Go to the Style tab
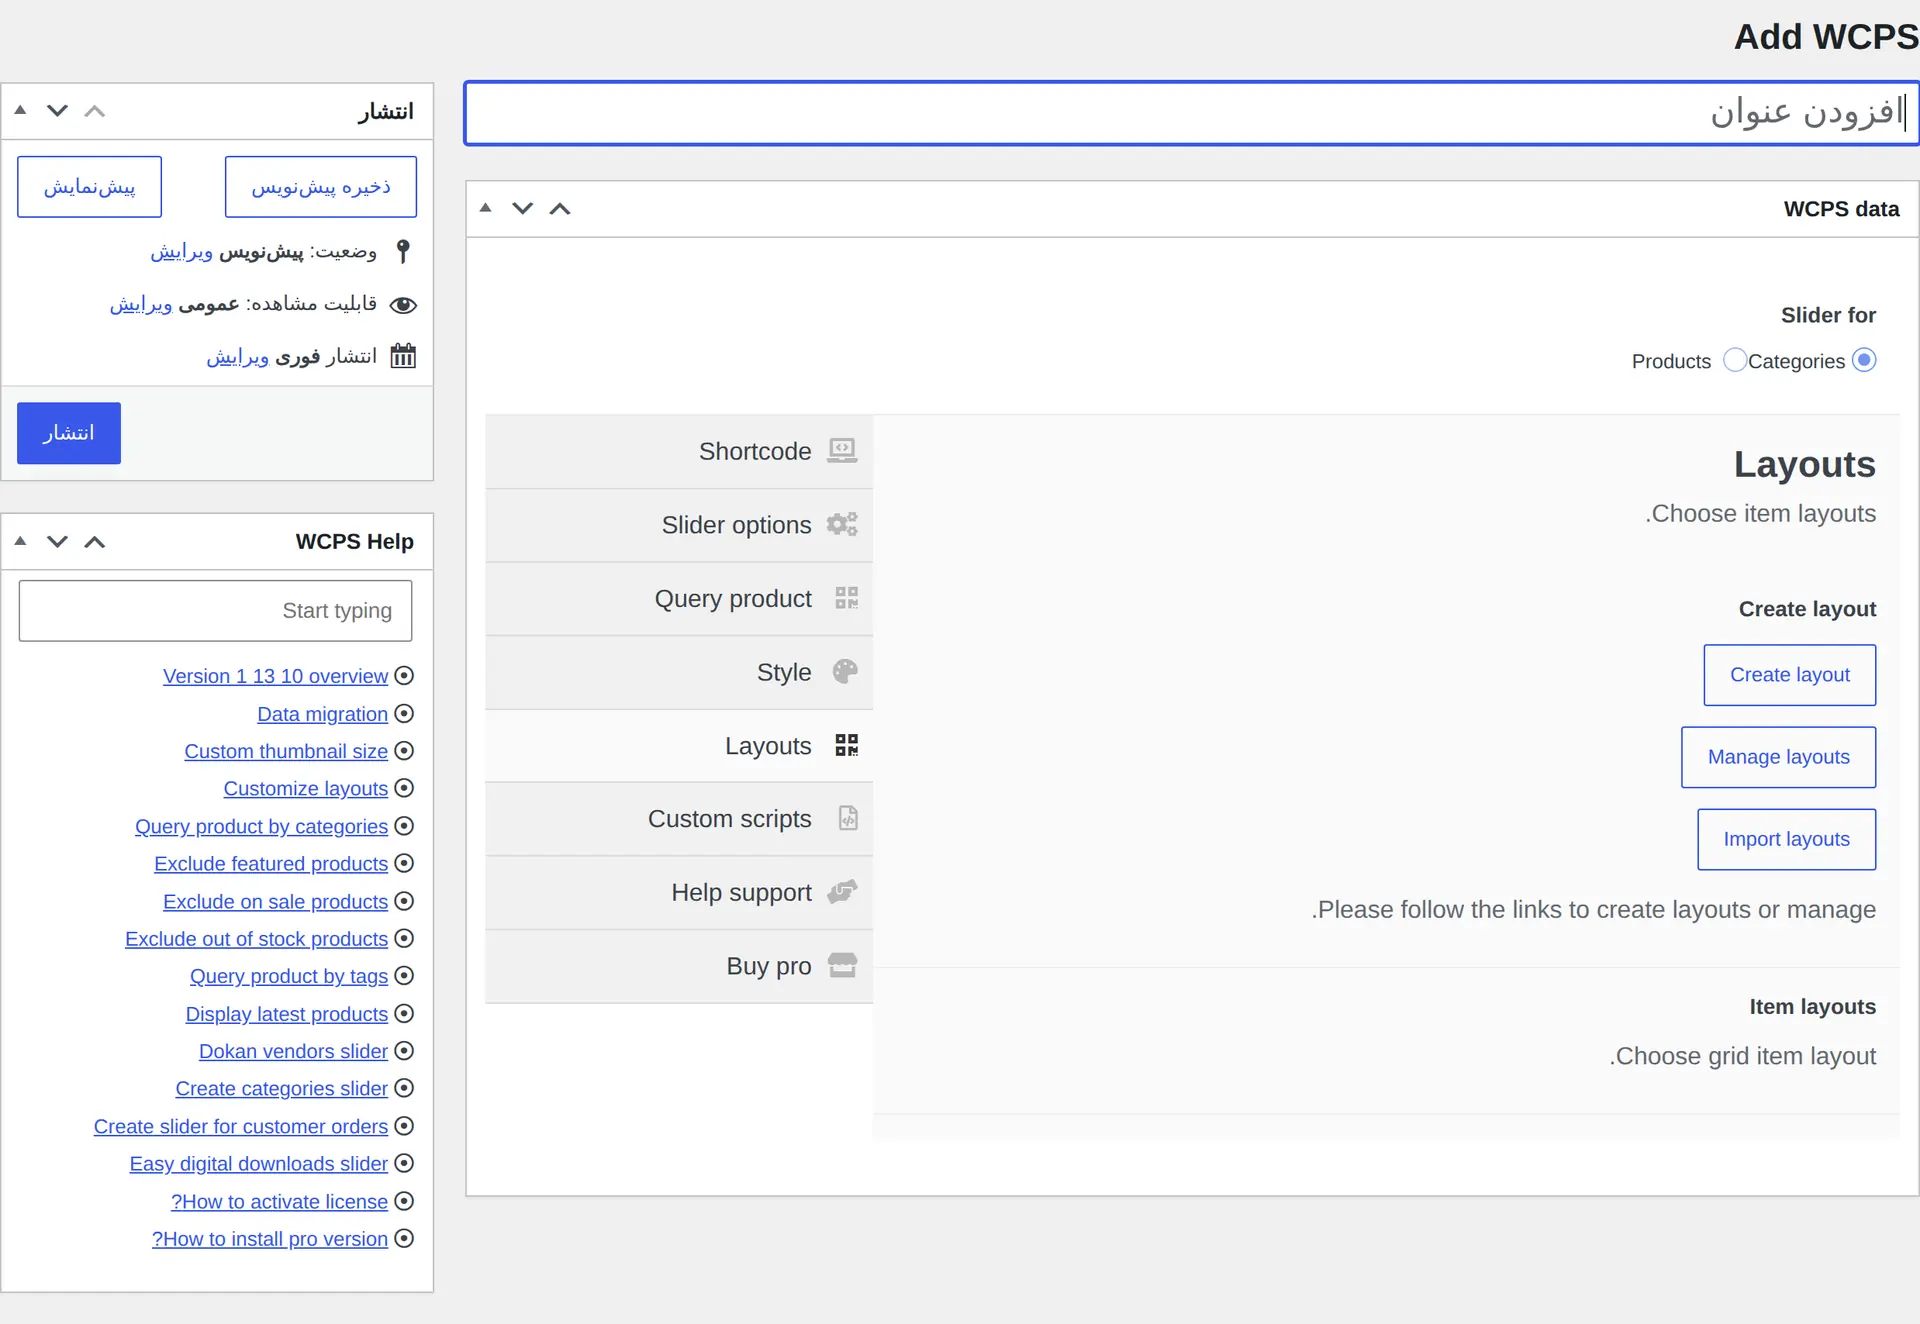 tap(679, 672)
